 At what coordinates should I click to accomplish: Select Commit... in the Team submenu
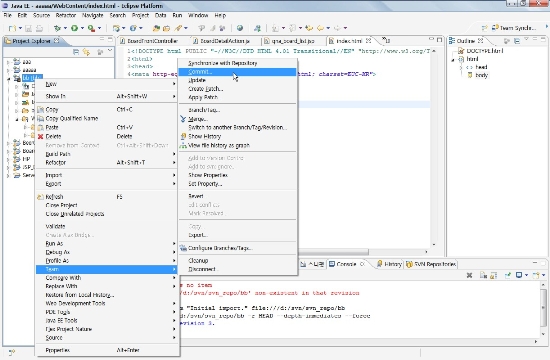[237, 72]
